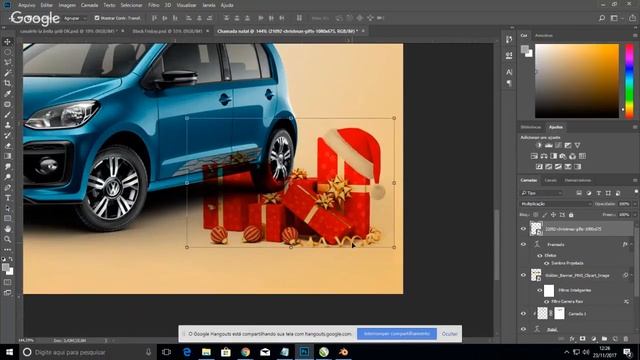Click the rainbow hue slider strip
This screenshot has height=360, width=640.
(630, 81)
